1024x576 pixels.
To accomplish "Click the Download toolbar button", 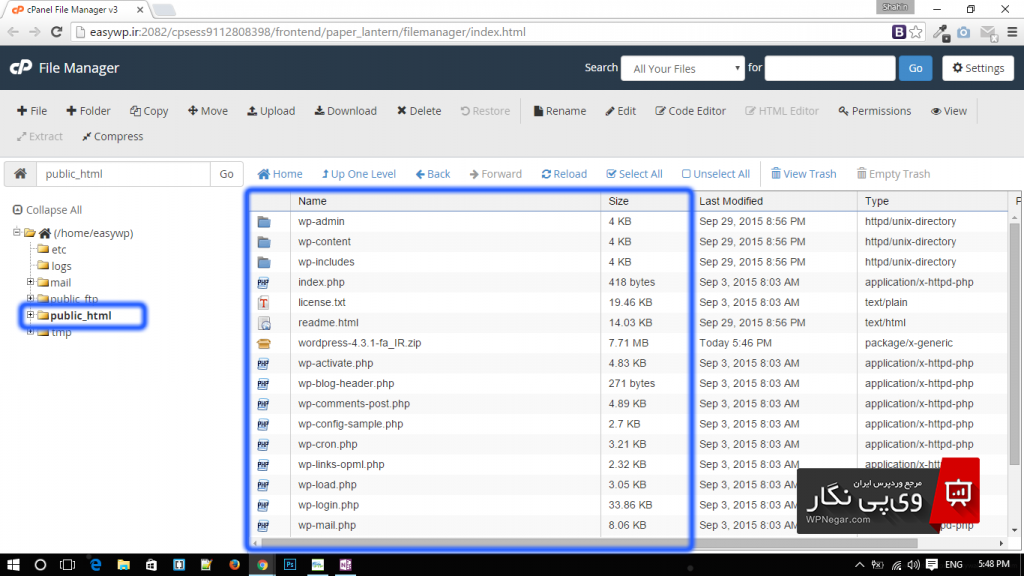I will pyautogui.click(x=345, y=111).
